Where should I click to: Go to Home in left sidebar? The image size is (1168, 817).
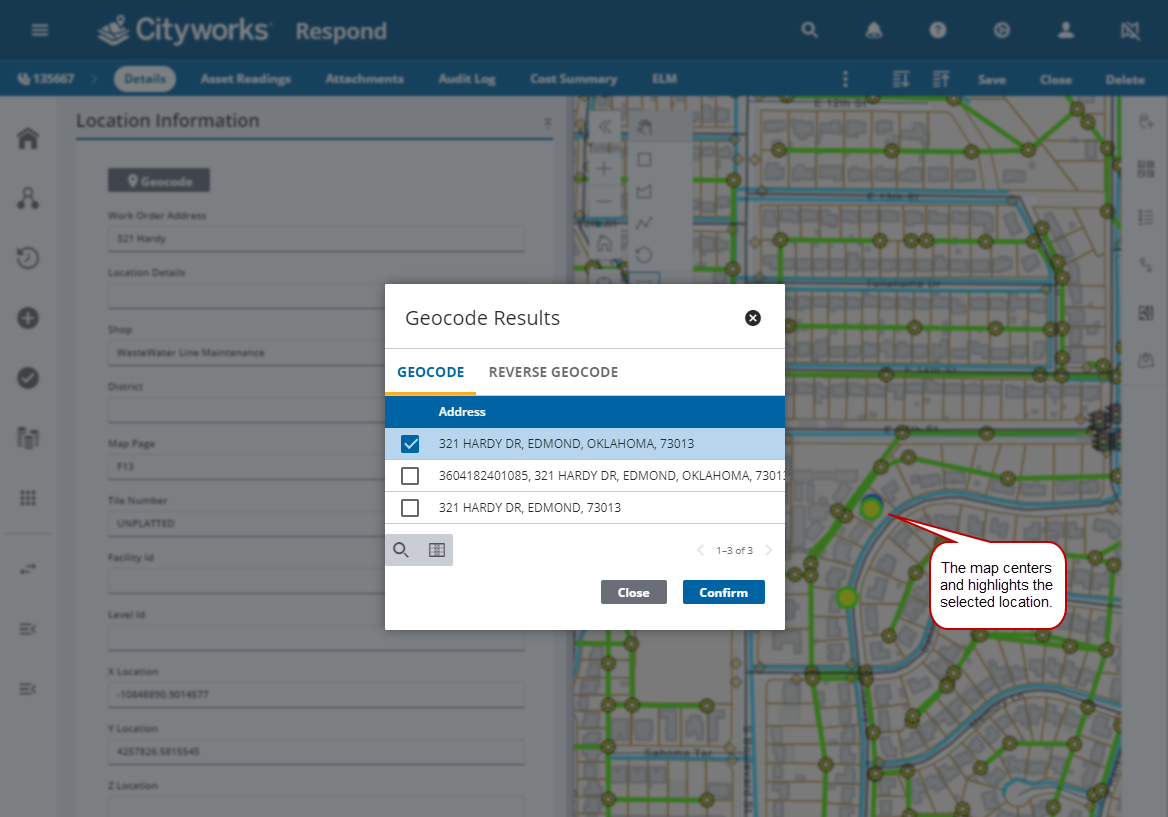tap(28, 139)
